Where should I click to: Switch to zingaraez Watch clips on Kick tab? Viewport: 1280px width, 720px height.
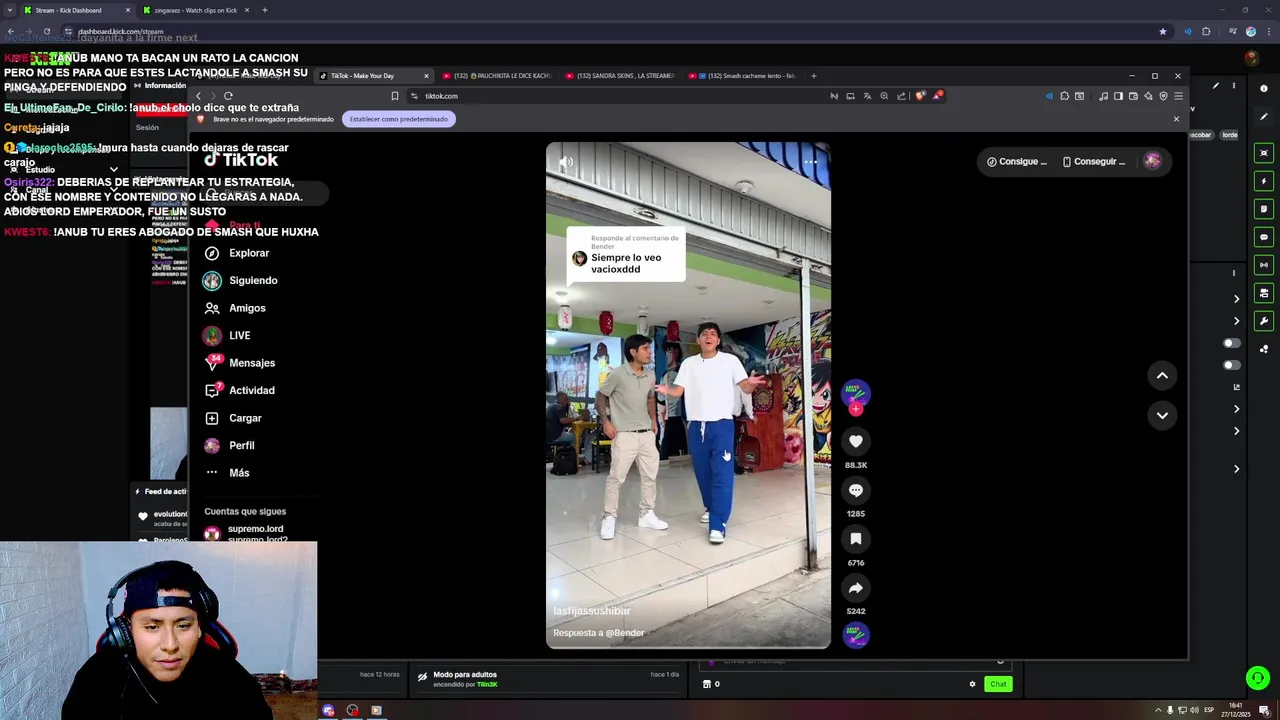point(195,10)
